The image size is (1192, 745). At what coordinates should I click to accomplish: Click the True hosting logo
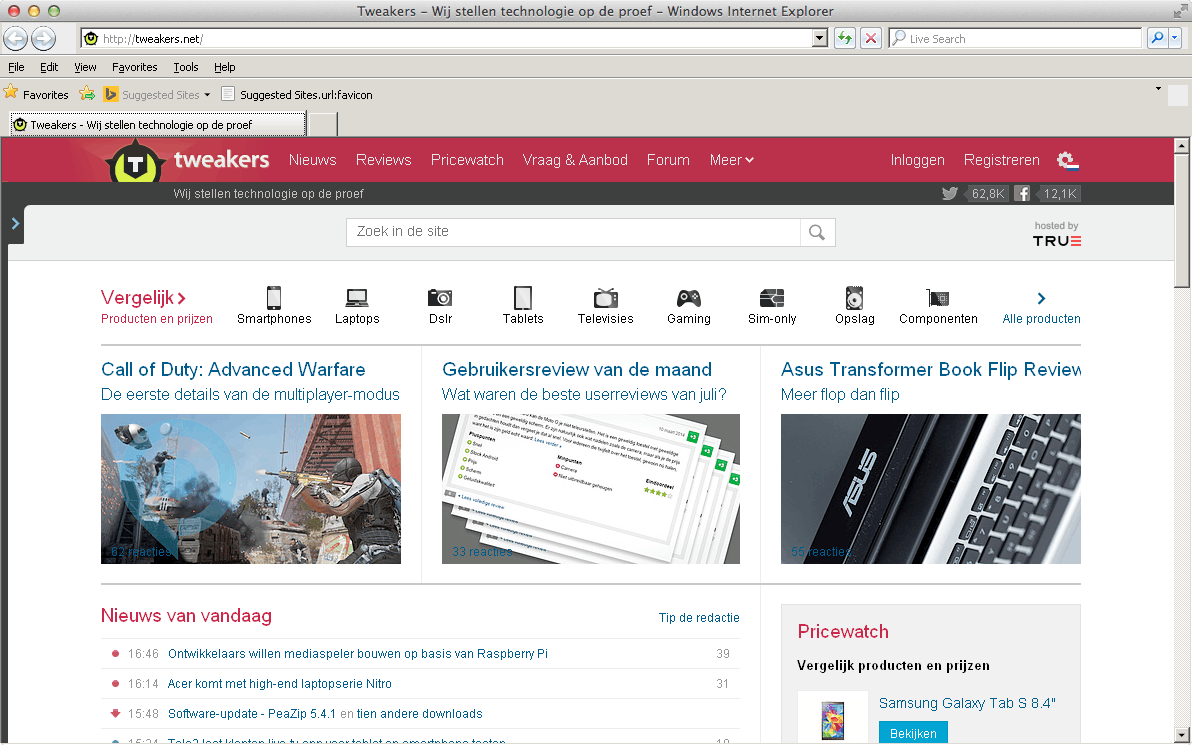[1057, 240]
